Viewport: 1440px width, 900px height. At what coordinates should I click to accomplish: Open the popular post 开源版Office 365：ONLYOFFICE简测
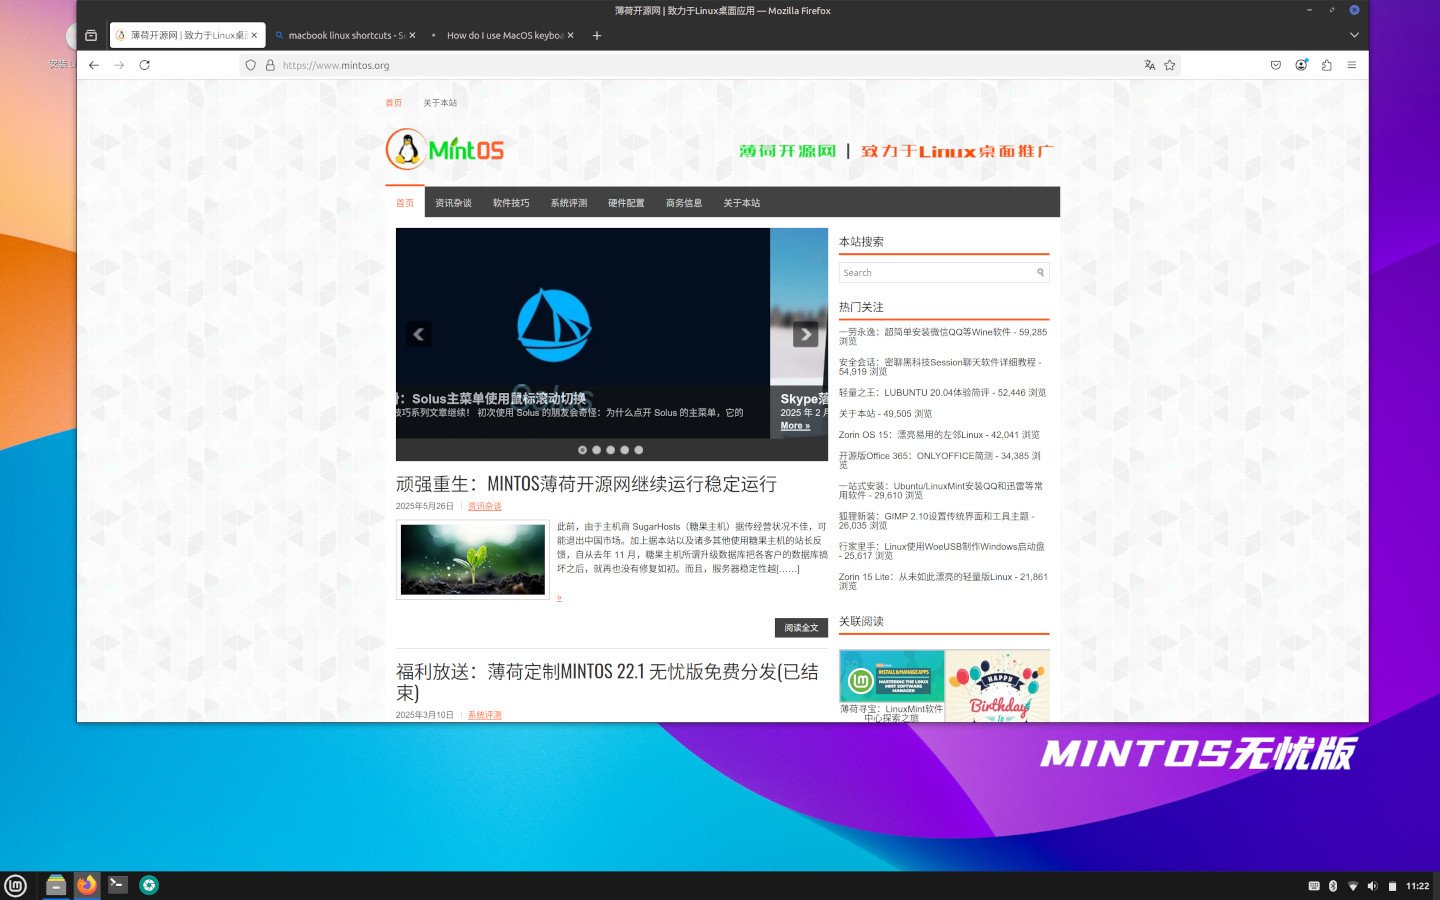[x=940, y=460]
